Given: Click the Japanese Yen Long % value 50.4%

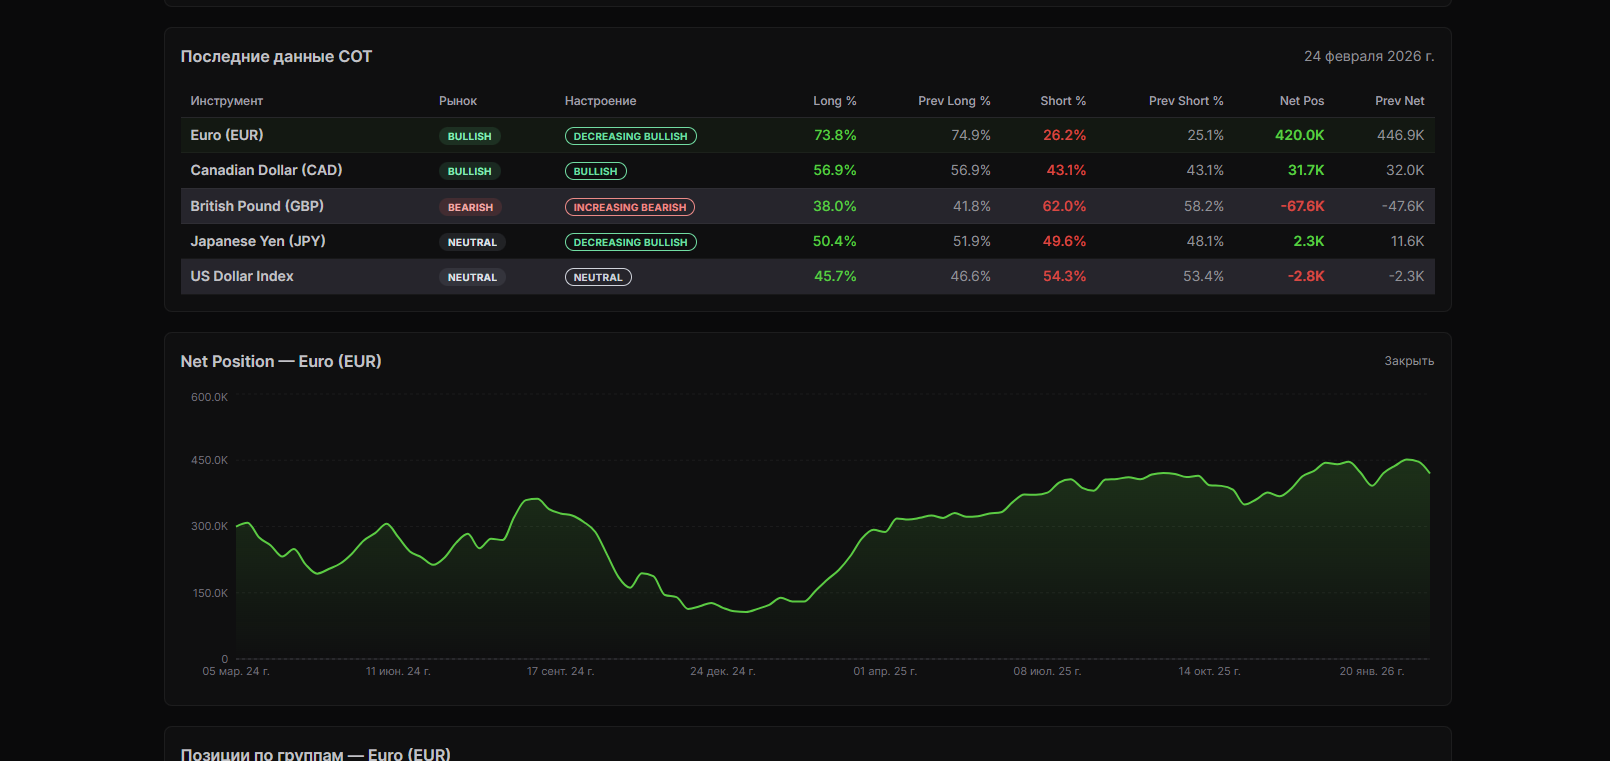Looking at the screenshot, I should pos(835,241).
